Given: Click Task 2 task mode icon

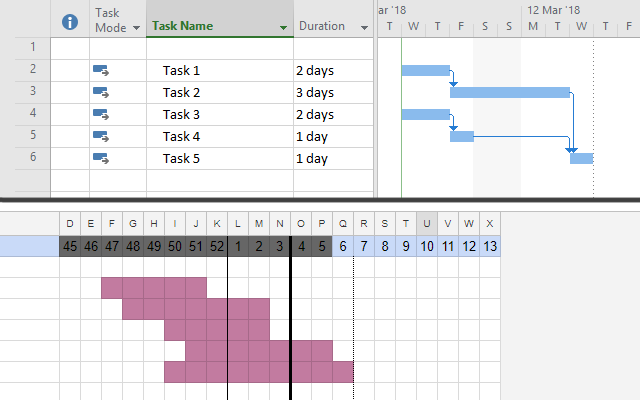Looking at the screenshot, I should click(x=101, y=92).
